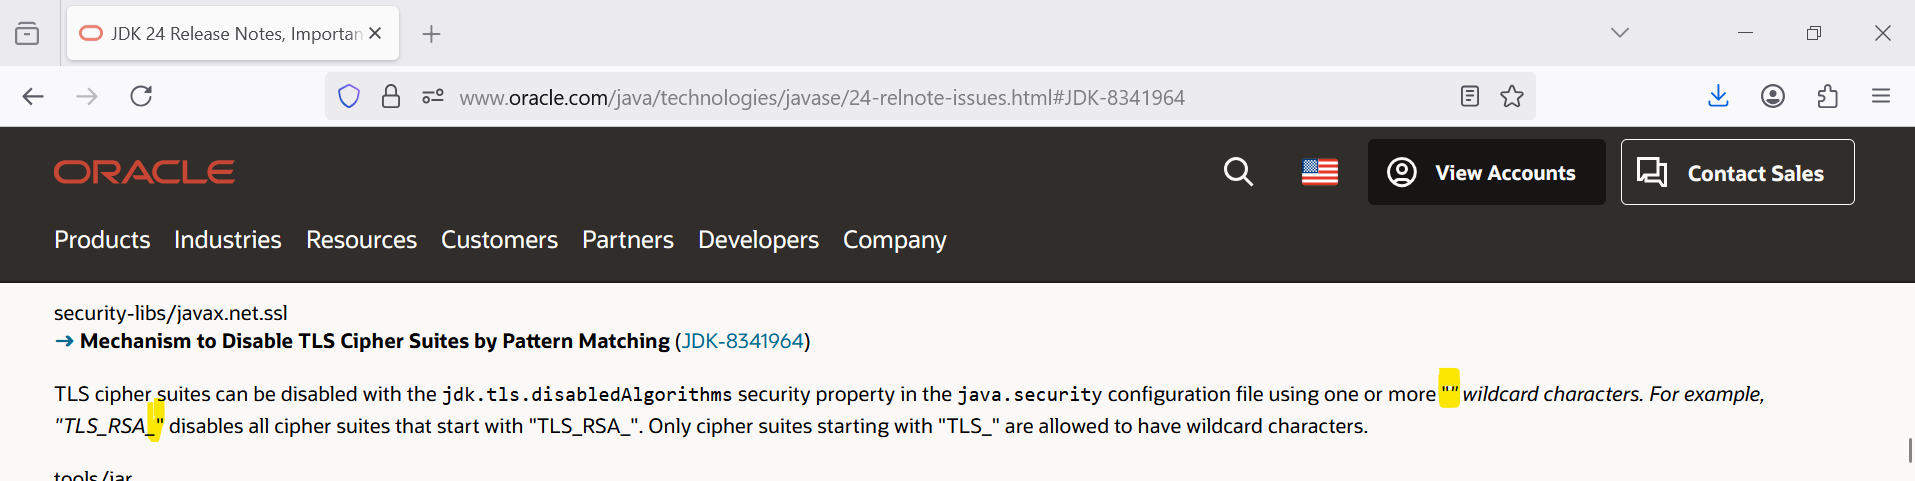Viewport: 1915px width, 481px height.
Task: Open Firefox application hamburger menu
Action: pos(1881,96)
